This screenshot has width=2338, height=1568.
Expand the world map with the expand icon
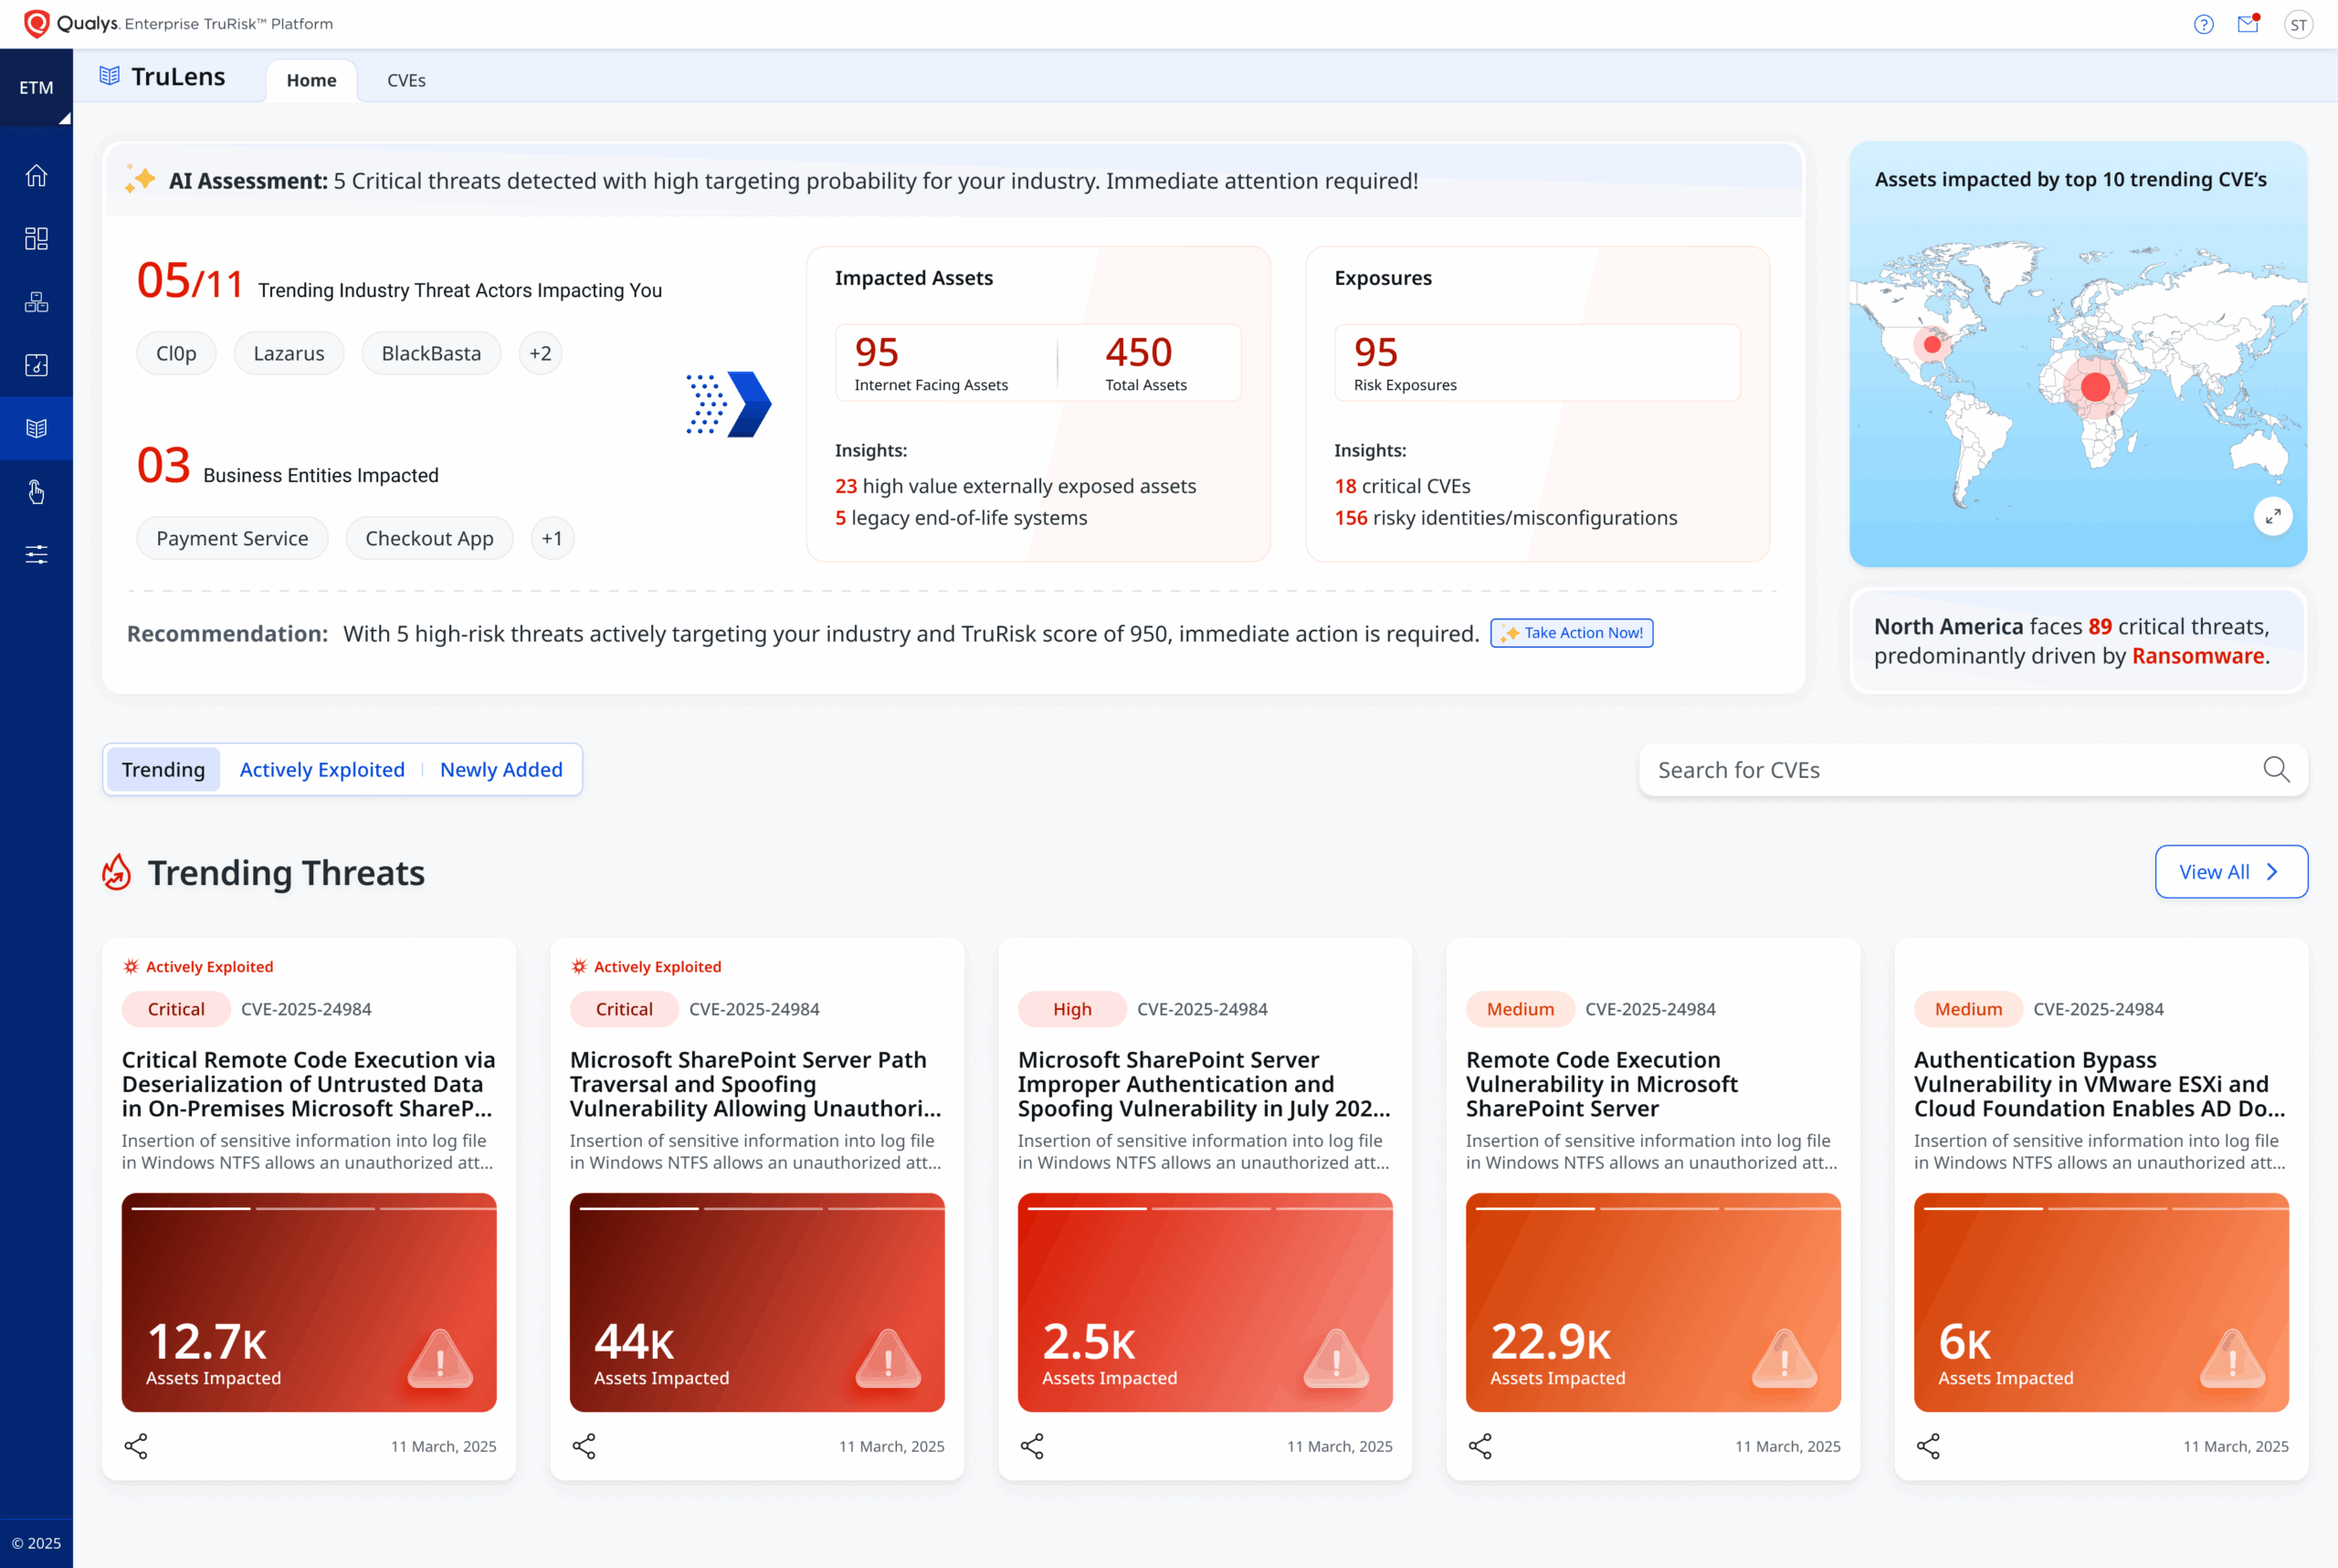click(x=2272, y=516)
